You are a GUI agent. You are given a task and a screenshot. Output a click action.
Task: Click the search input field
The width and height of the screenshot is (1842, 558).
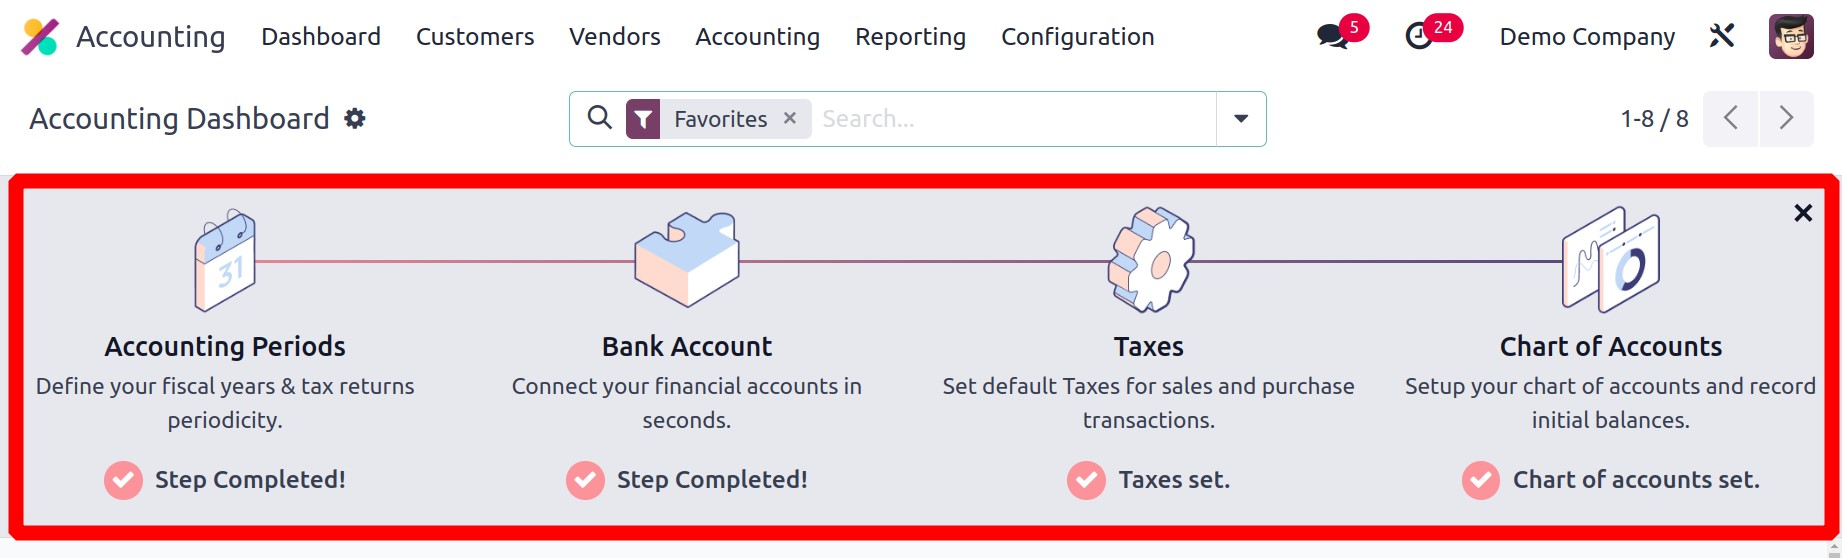pyautogui.click(x=1010, y=119)
